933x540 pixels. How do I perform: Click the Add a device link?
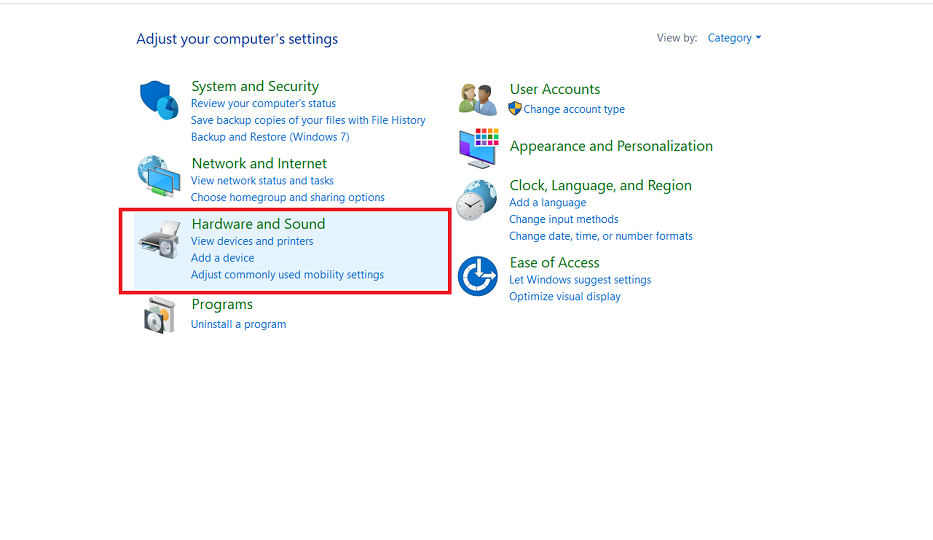point(223,258)
